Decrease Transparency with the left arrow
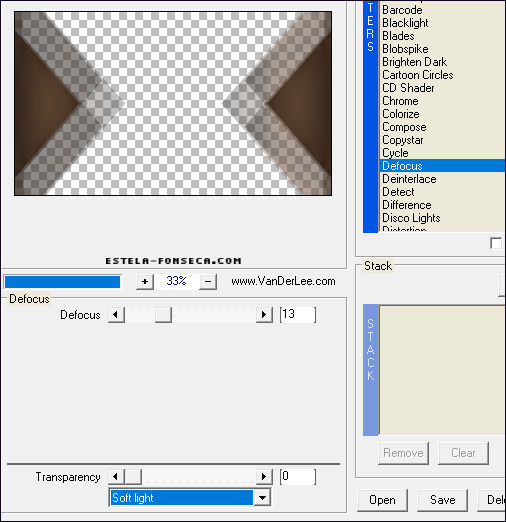The width and height of the screenshot is (506, 522). click(x=116, y=477)
